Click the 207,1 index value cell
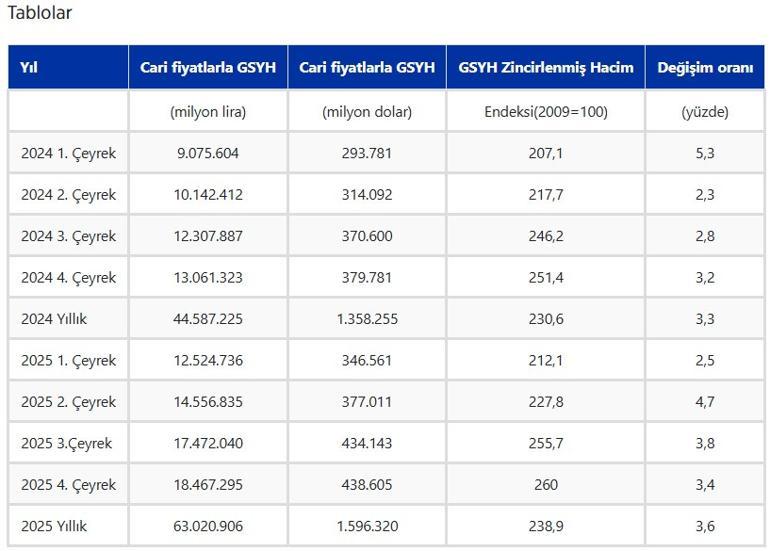 pos(546,154)
